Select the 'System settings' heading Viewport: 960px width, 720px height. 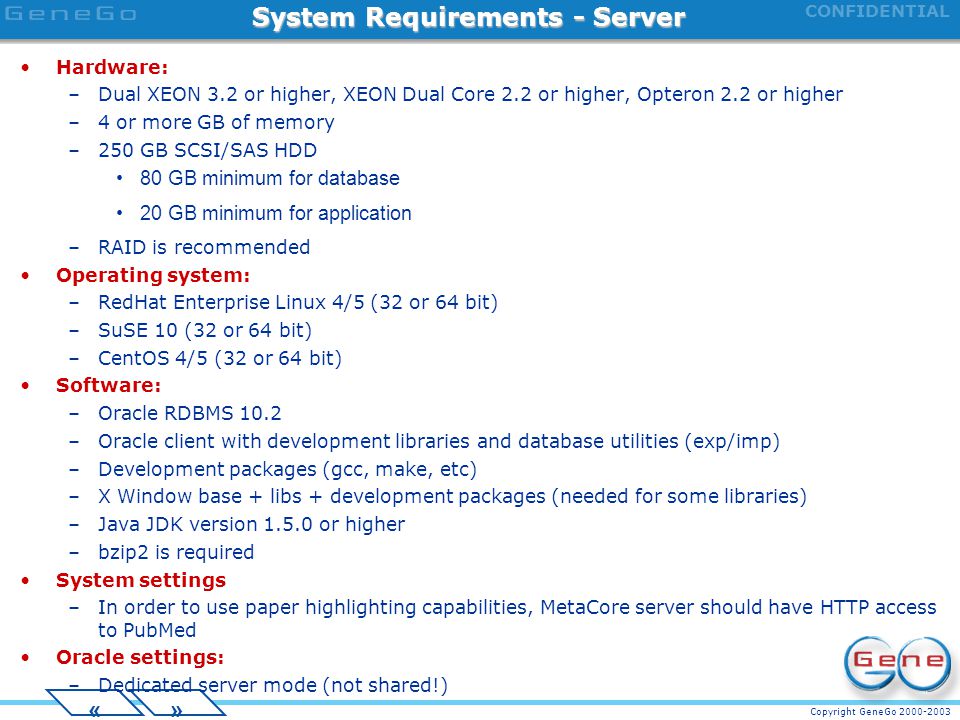tap(141, 580)
